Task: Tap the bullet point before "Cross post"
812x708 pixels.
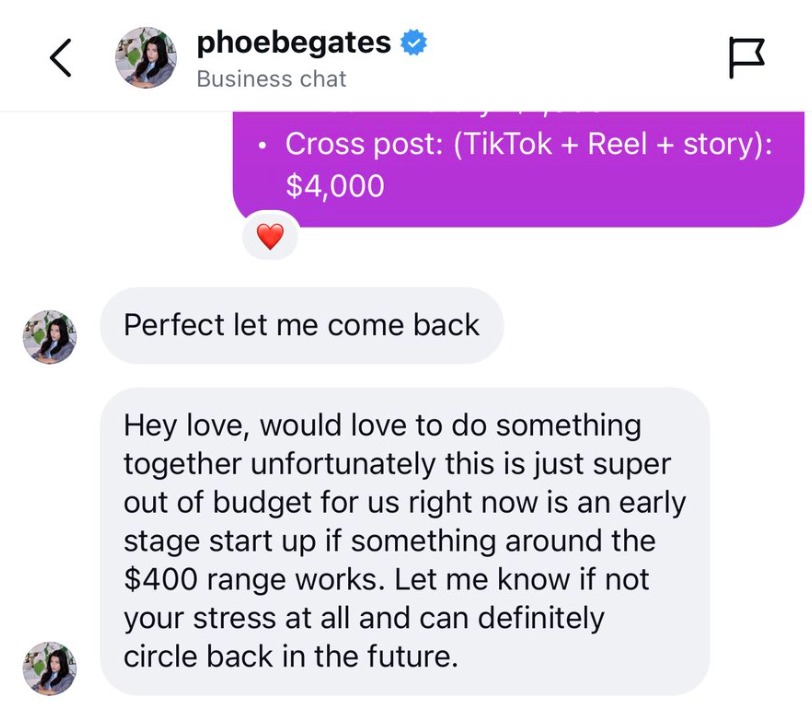Action: (262, 145)
